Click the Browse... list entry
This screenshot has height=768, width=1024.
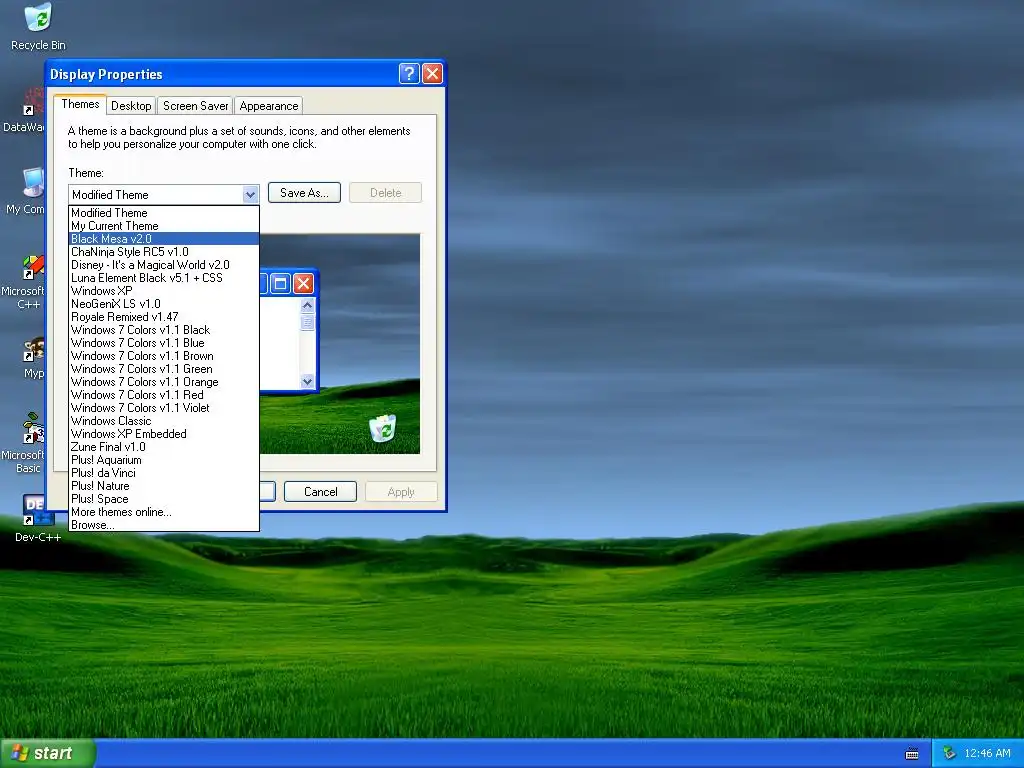tap(164, 525)
